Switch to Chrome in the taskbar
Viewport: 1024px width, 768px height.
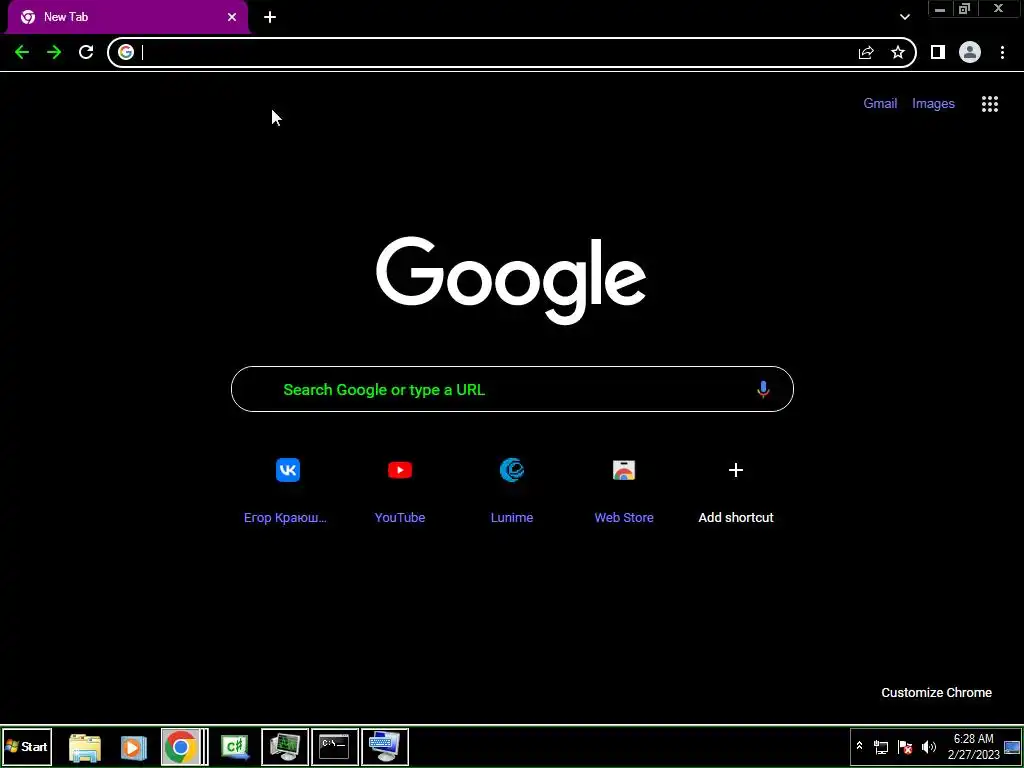coord(181,747)
